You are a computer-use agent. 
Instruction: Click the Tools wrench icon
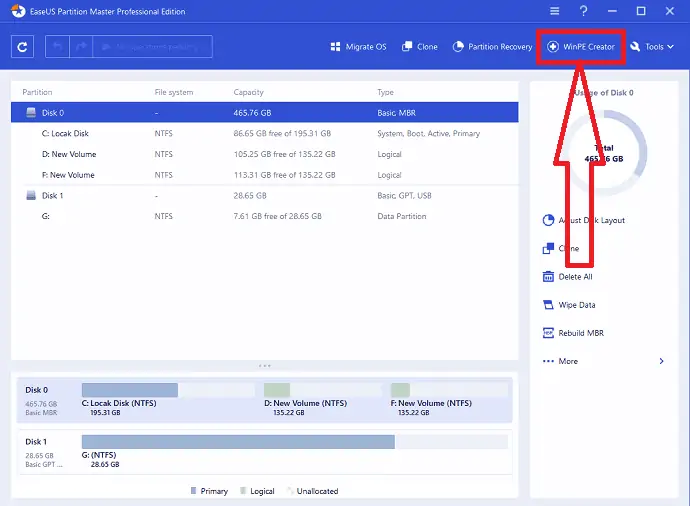(x=635, y=47)
